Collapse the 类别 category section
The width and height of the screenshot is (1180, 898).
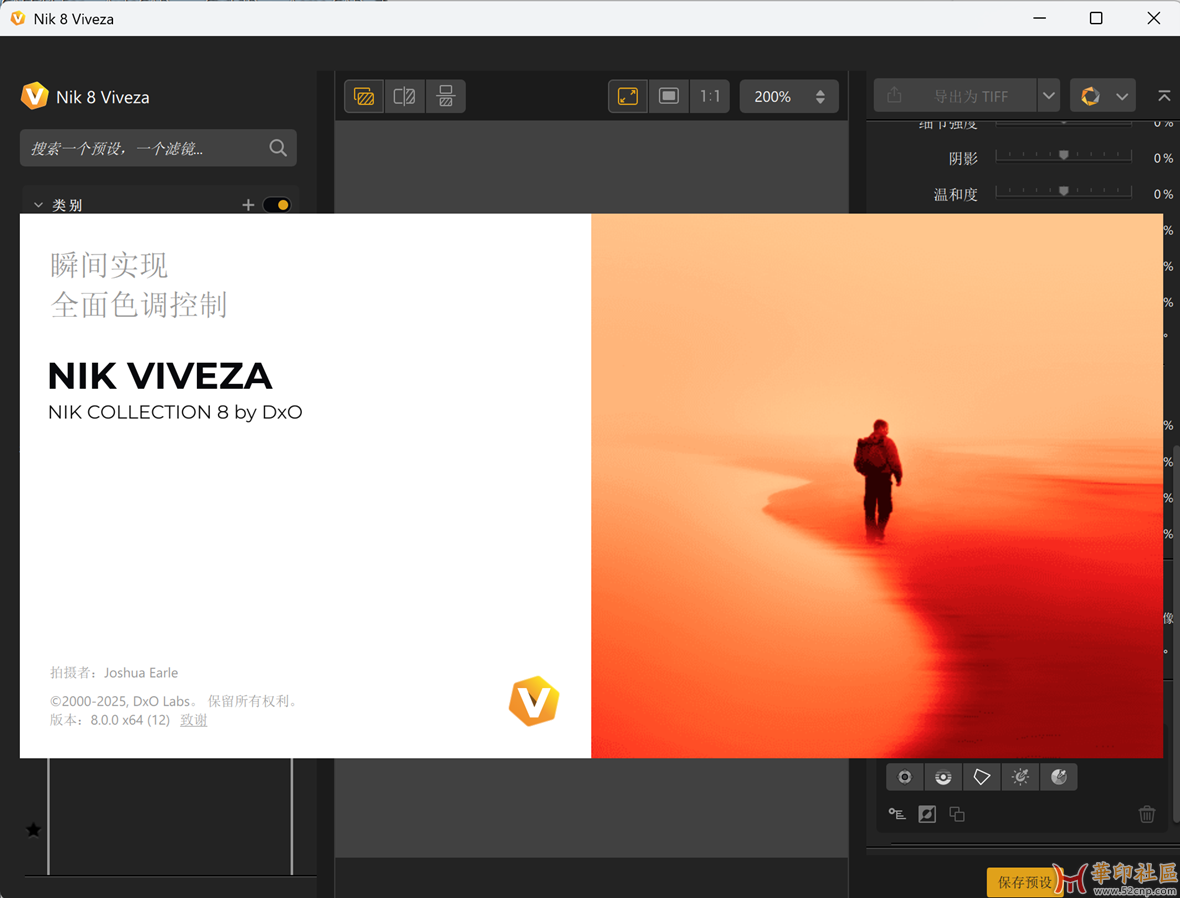coord(38,205)
